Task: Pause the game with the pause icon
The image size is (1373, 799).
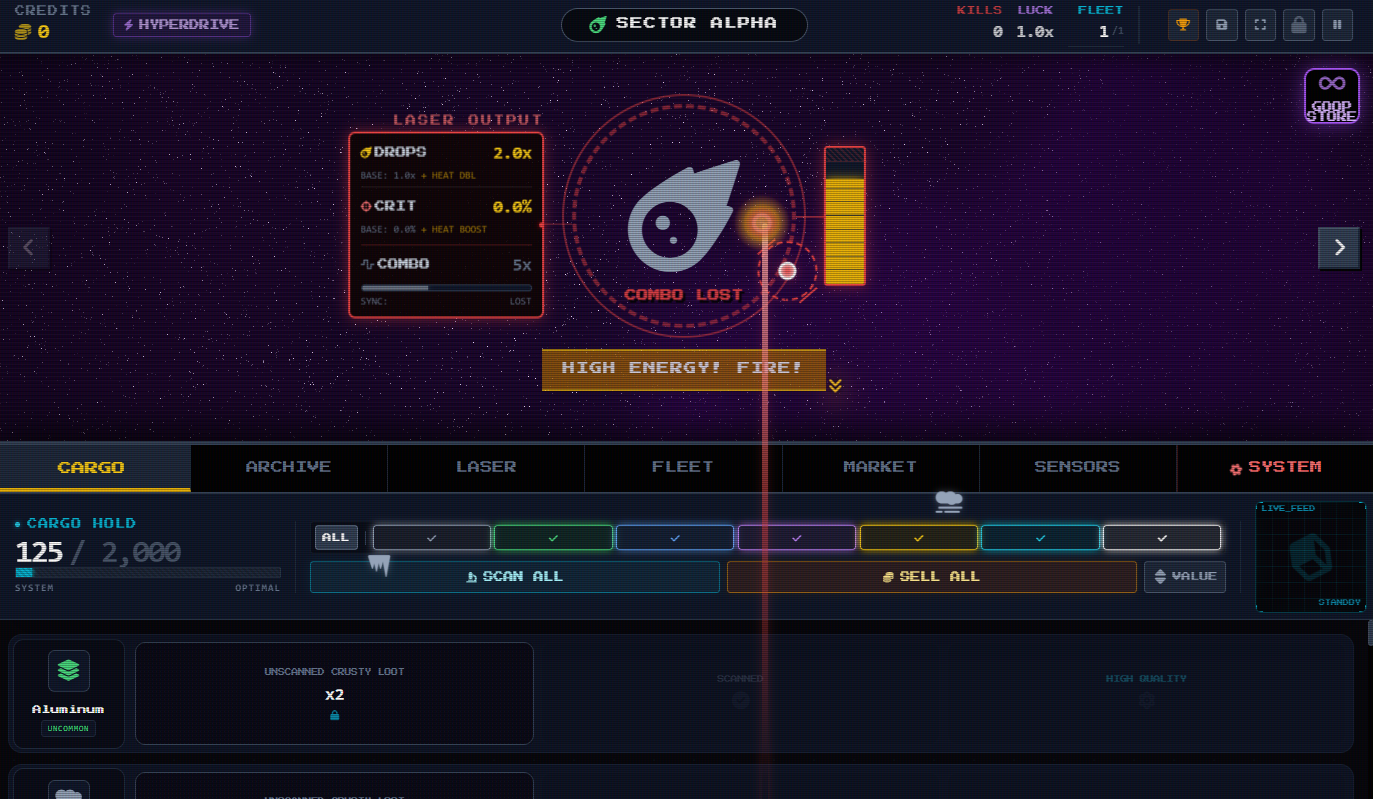Action: 1337,25
